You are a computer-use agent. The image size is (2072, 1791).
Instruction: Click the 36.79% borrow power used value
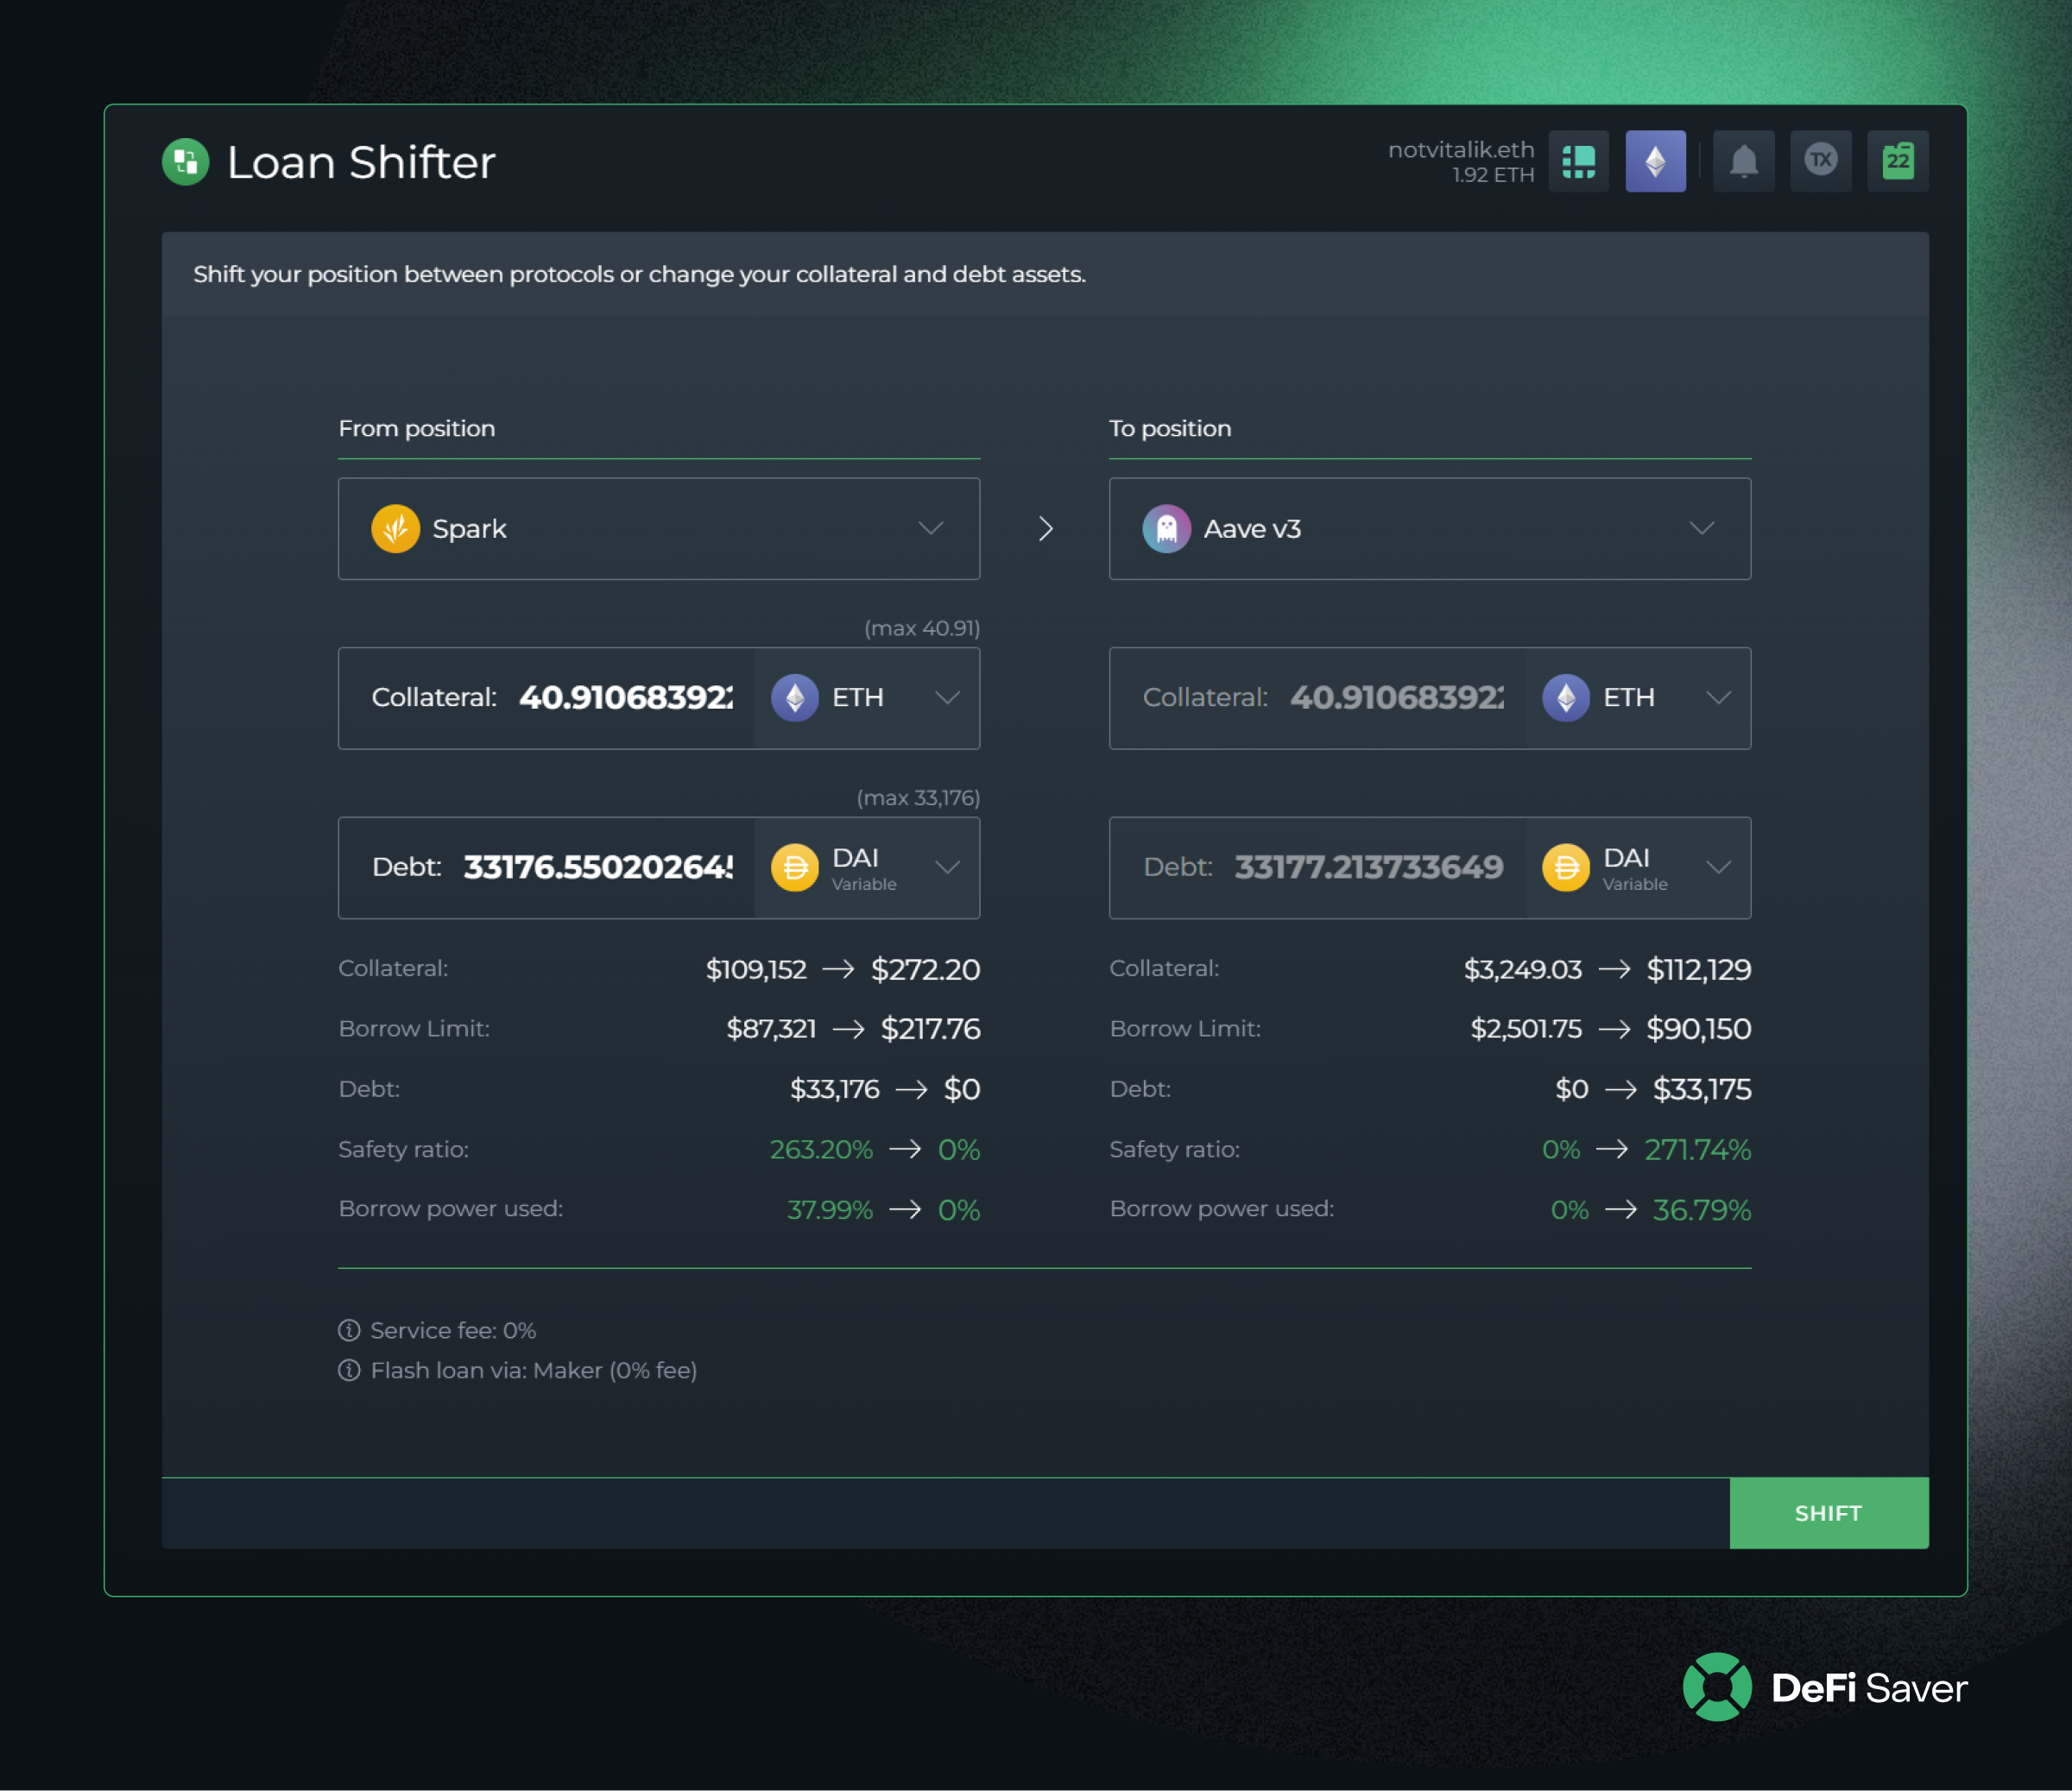[x=1702, y=1210]
